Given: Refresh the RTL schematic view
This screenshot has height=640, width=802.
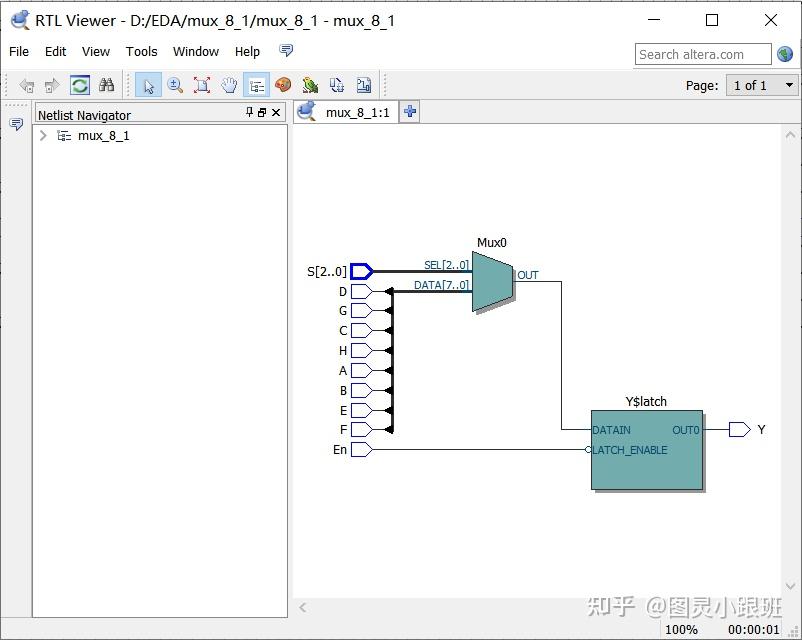Looking at the screenshot, I should pyautogui.click(x=79, y=85).
